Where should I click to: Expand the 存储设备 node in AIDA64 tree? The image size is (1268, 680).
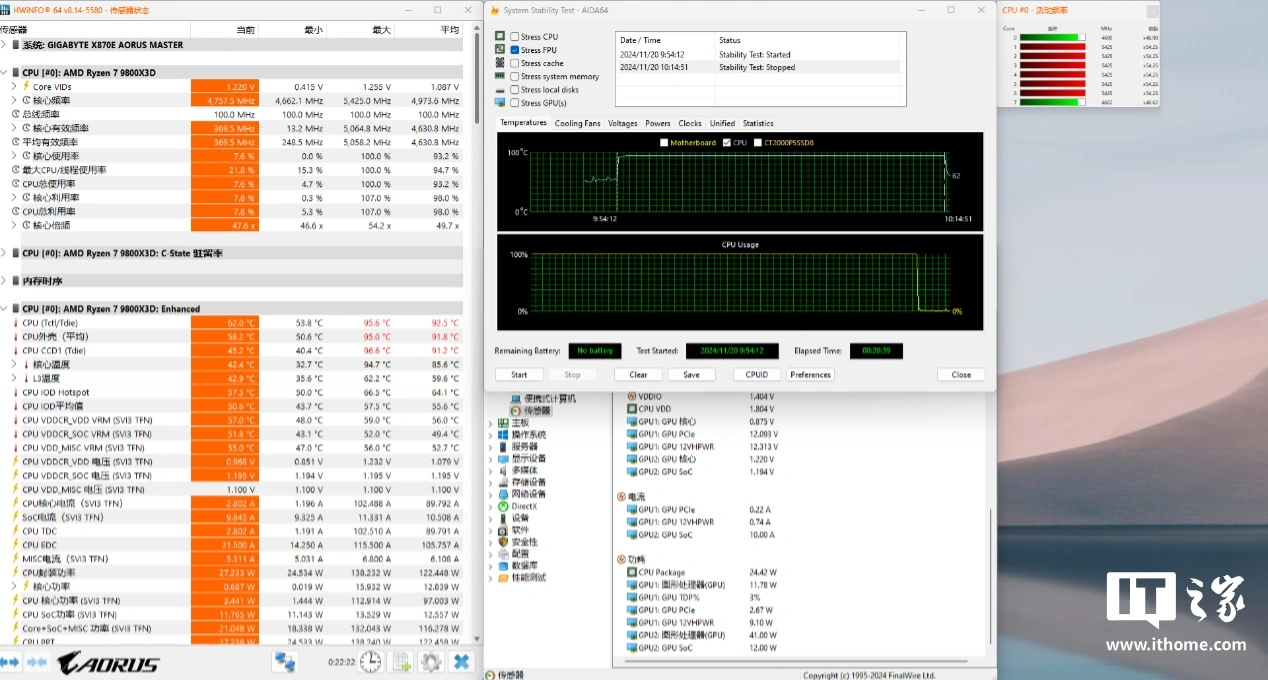coord(490,482)
